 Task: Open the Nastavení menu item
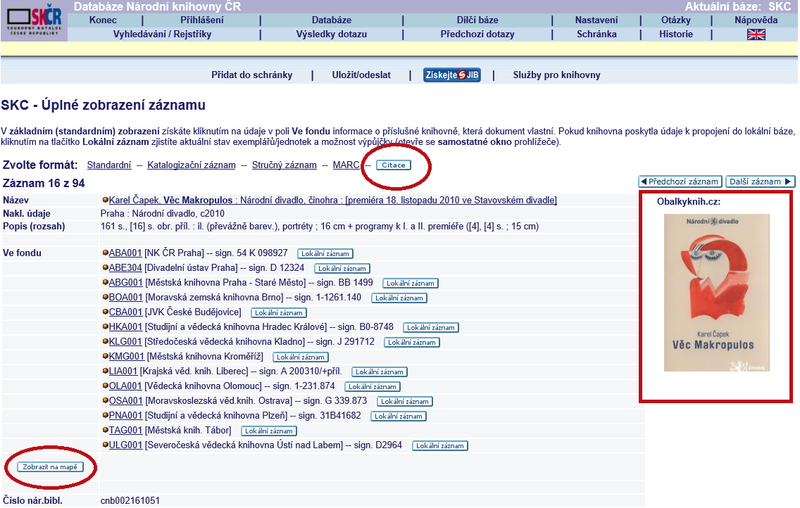point(596,20)
